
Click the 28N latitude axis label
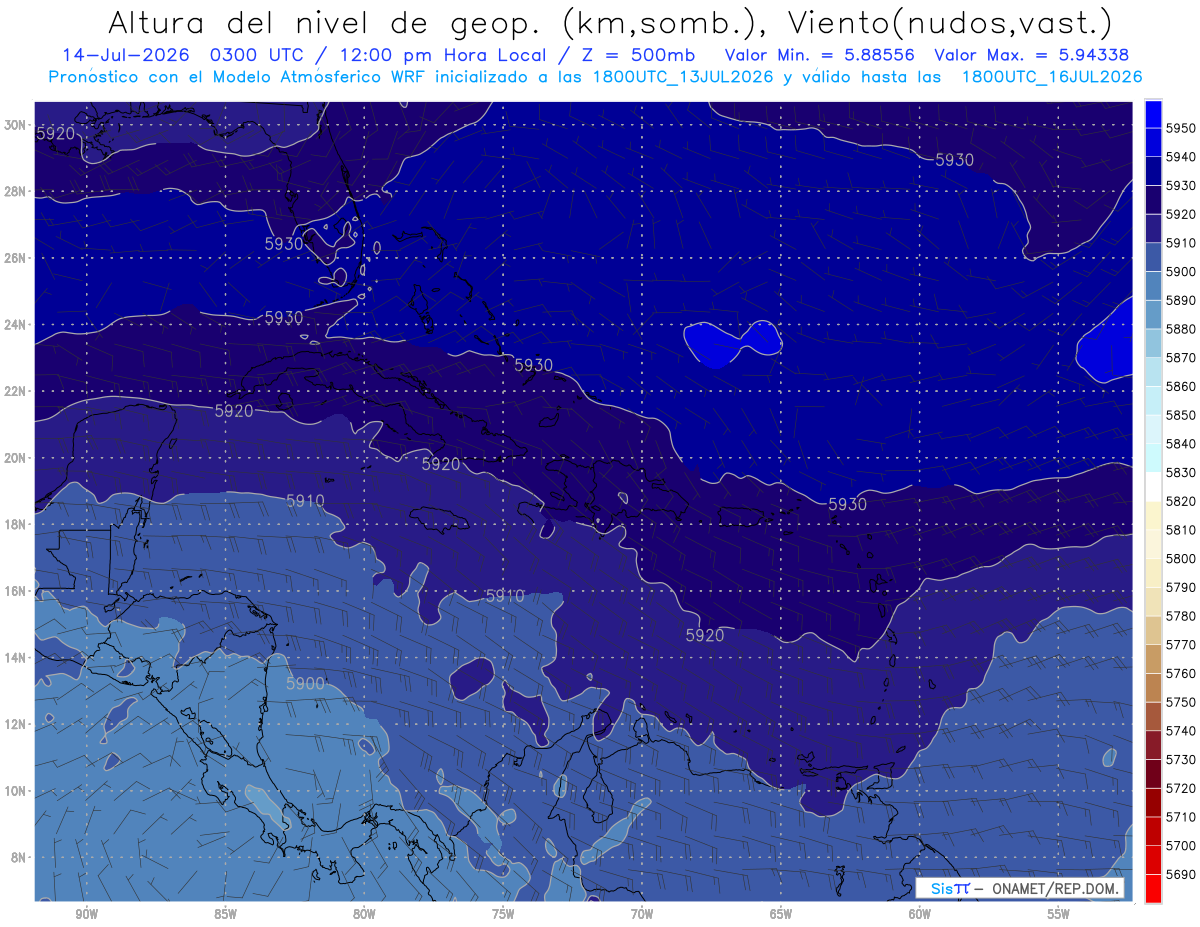pyautogui.click(x=15, y=191)
